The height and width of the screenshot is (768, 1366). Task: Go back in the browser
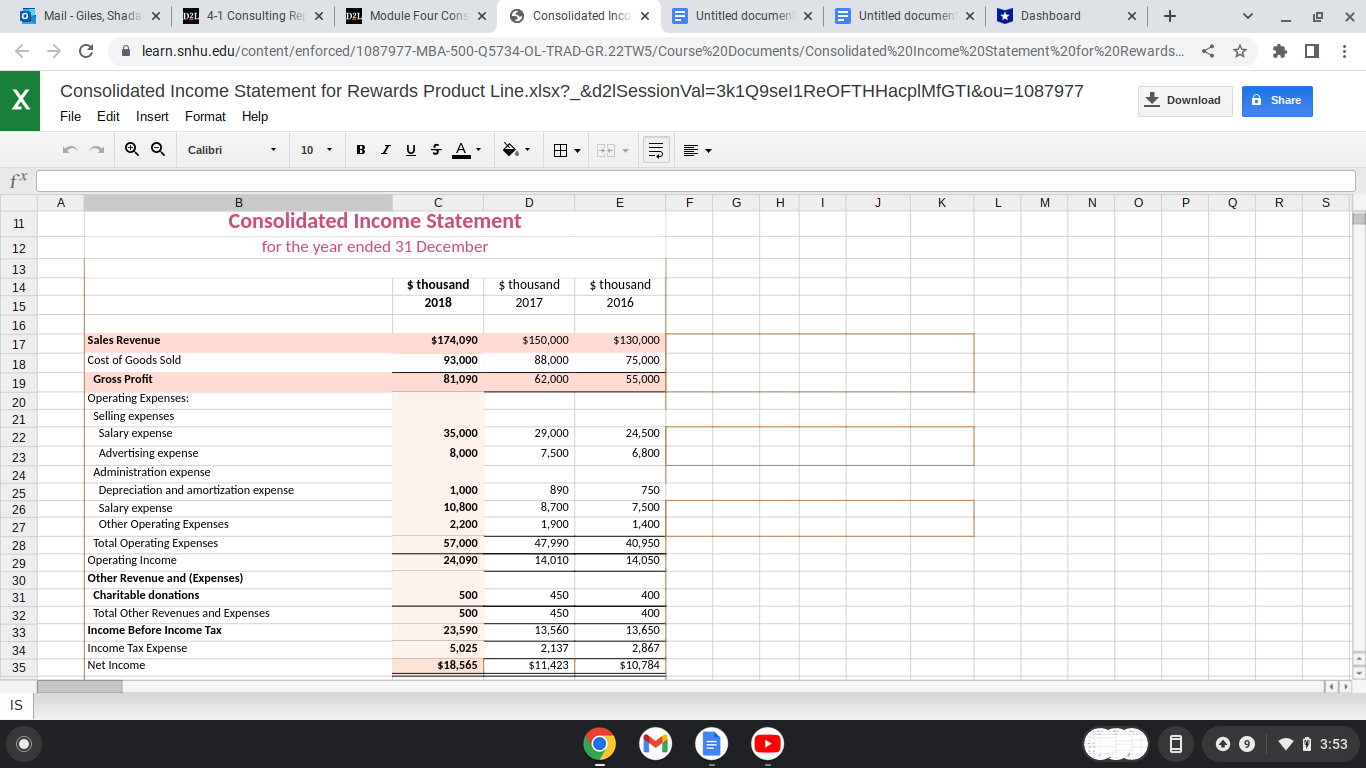[20, 50]
